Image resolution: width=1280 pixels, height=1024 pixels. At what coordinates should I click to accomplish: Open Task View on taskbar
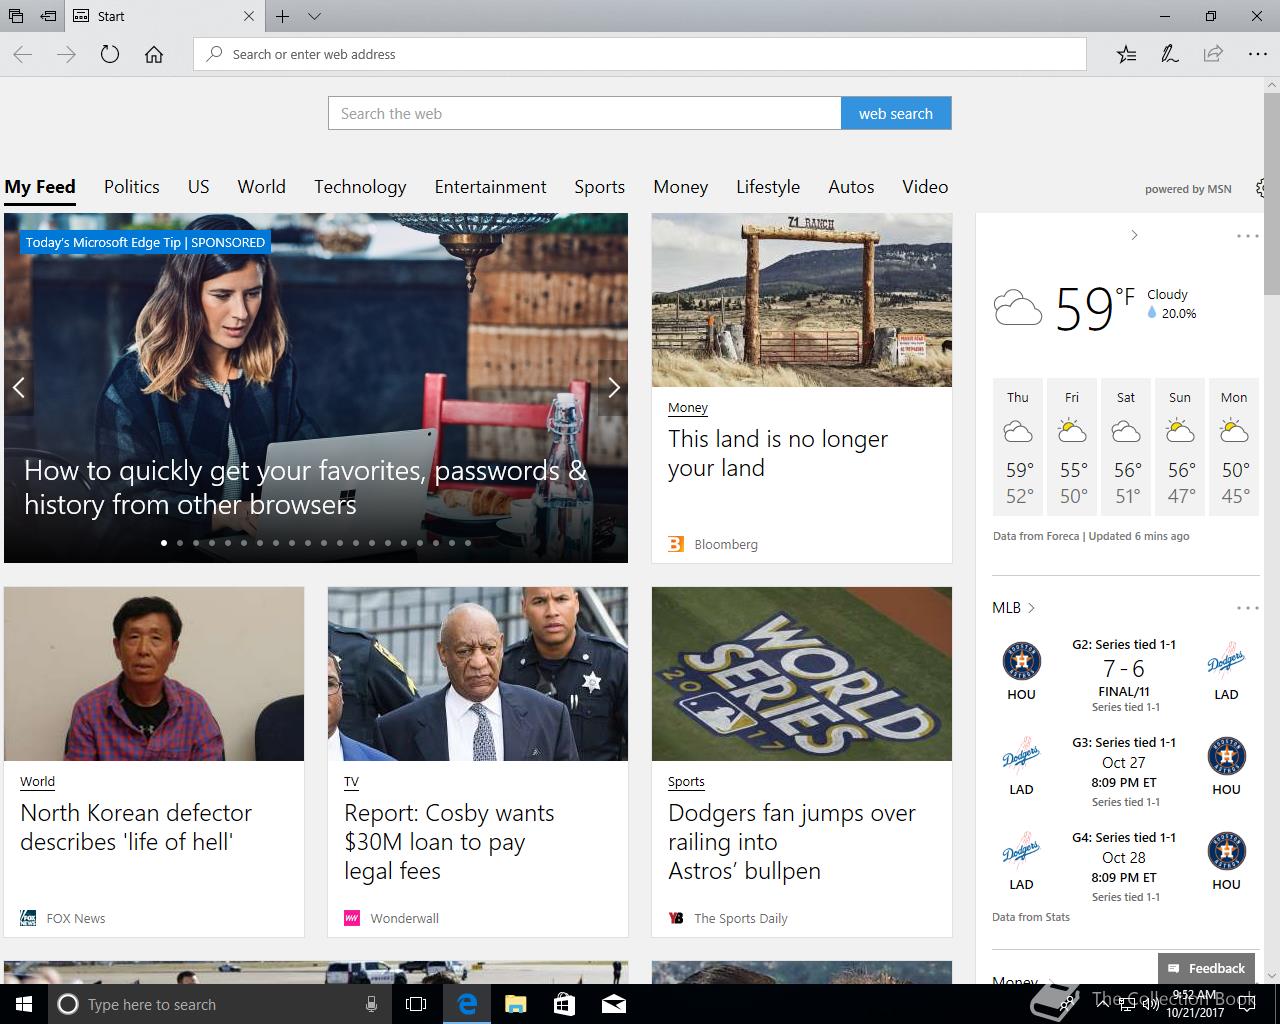pos(416,1004)
